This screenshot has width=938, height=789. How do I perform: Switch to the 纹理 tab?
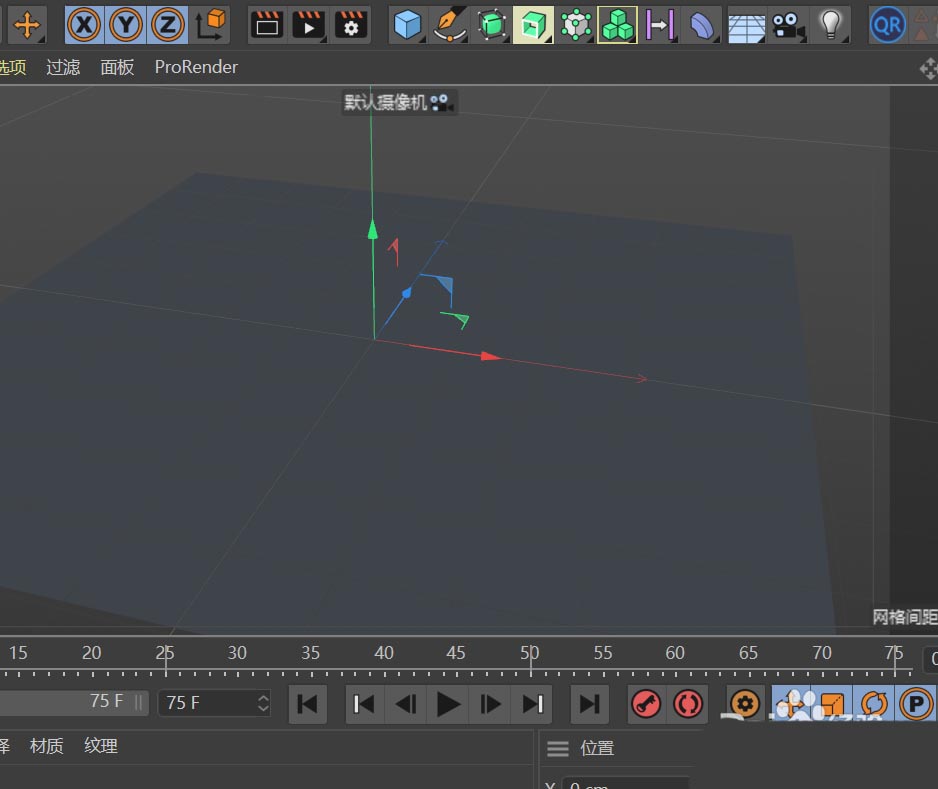coord(100,747)
